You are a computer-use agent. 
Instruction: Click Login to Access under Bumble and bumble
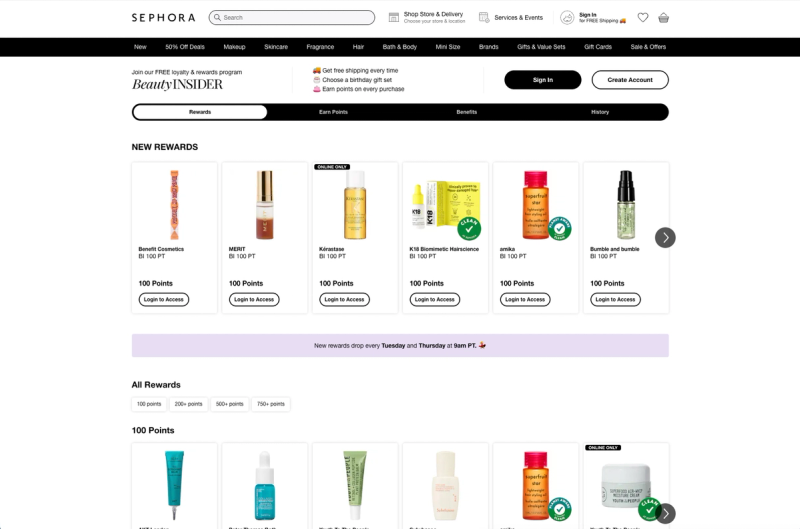coord(615,299)
